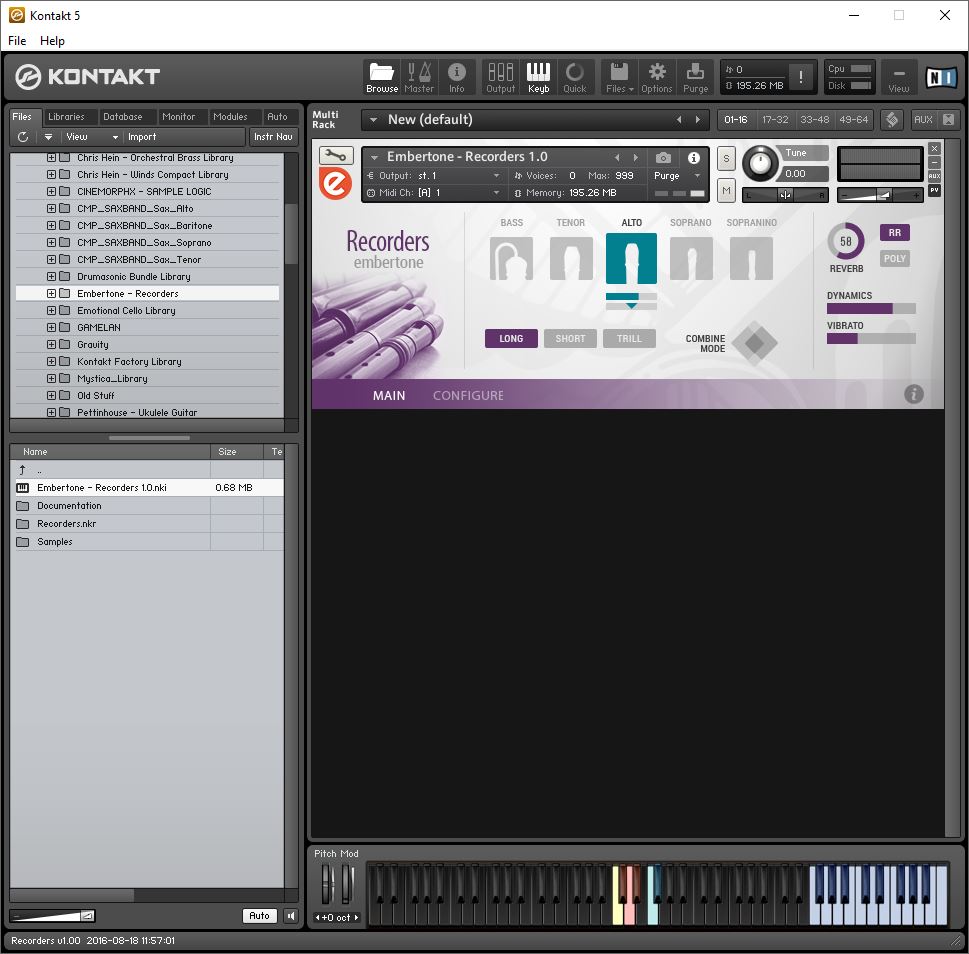This screenshot has width=969, height=954.
Task: Show instrument info via round i icon
Action: tap(693, 158)
